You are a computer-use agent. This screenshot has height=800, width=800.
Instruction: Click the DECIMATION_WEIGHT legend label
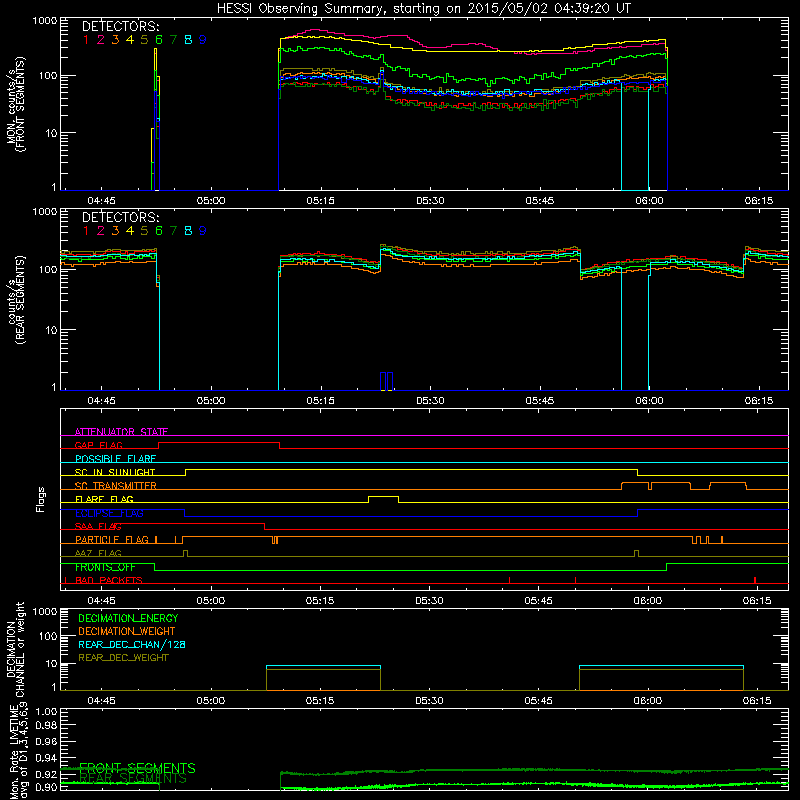[x=127, y=631]
